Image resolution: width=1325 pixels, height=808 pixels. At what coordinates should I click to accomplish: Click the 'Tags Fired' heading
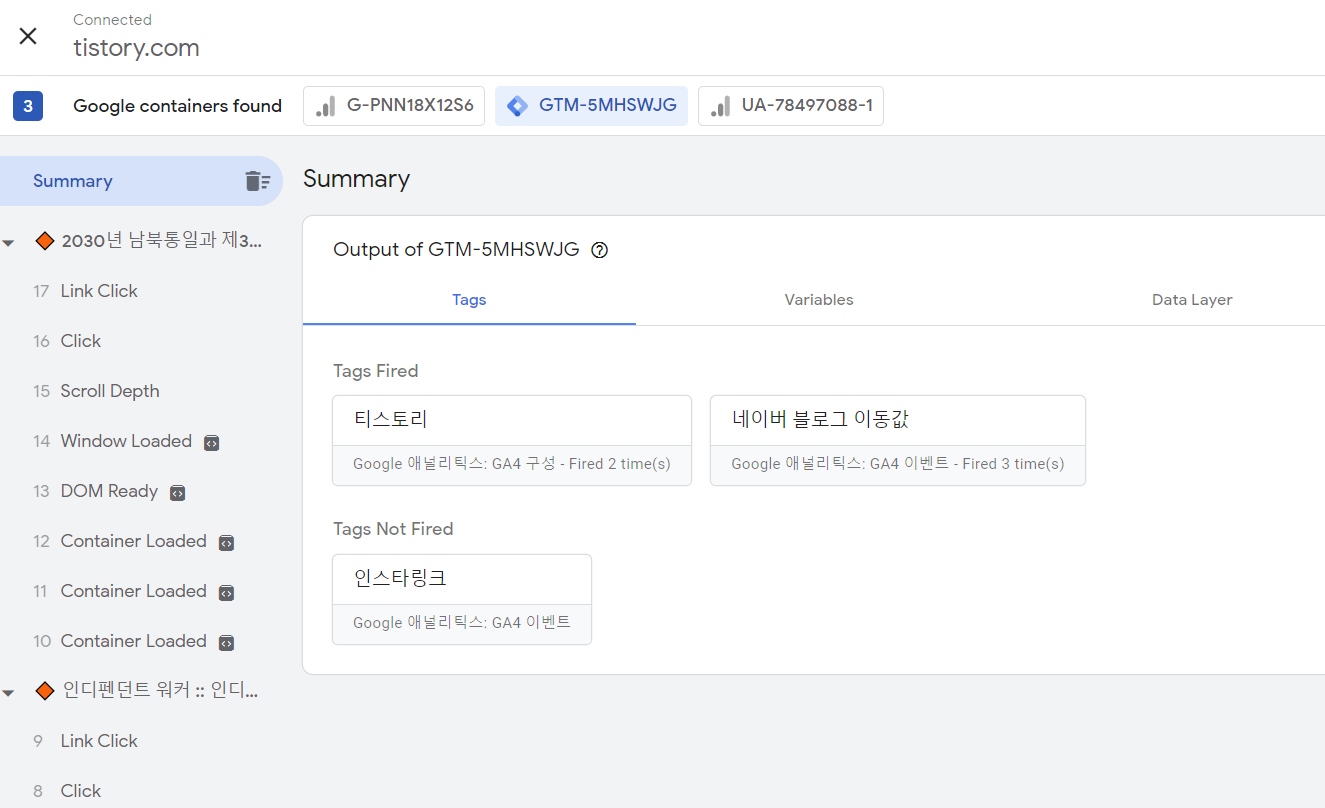[x=375, y=371]
